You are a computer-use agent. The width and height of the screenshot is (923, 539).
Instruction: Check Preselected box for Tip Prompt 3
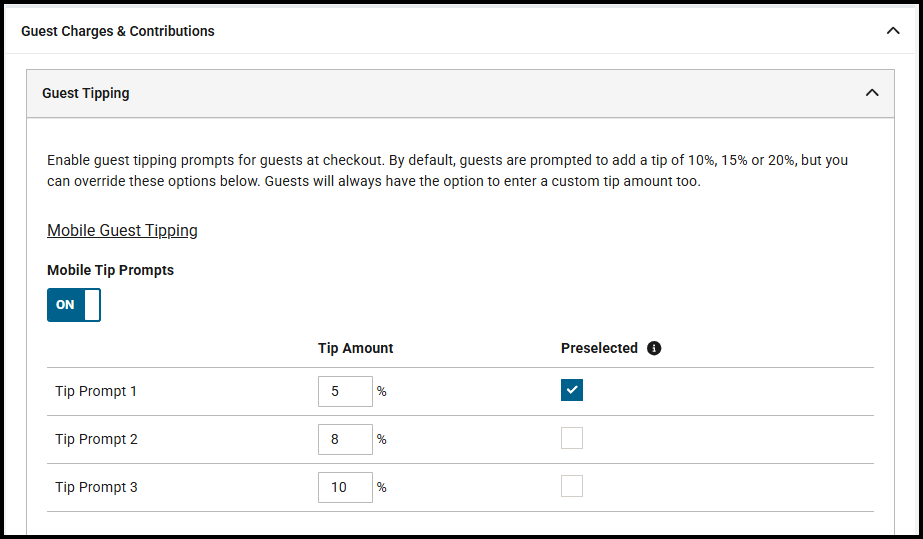click(572, 487)
